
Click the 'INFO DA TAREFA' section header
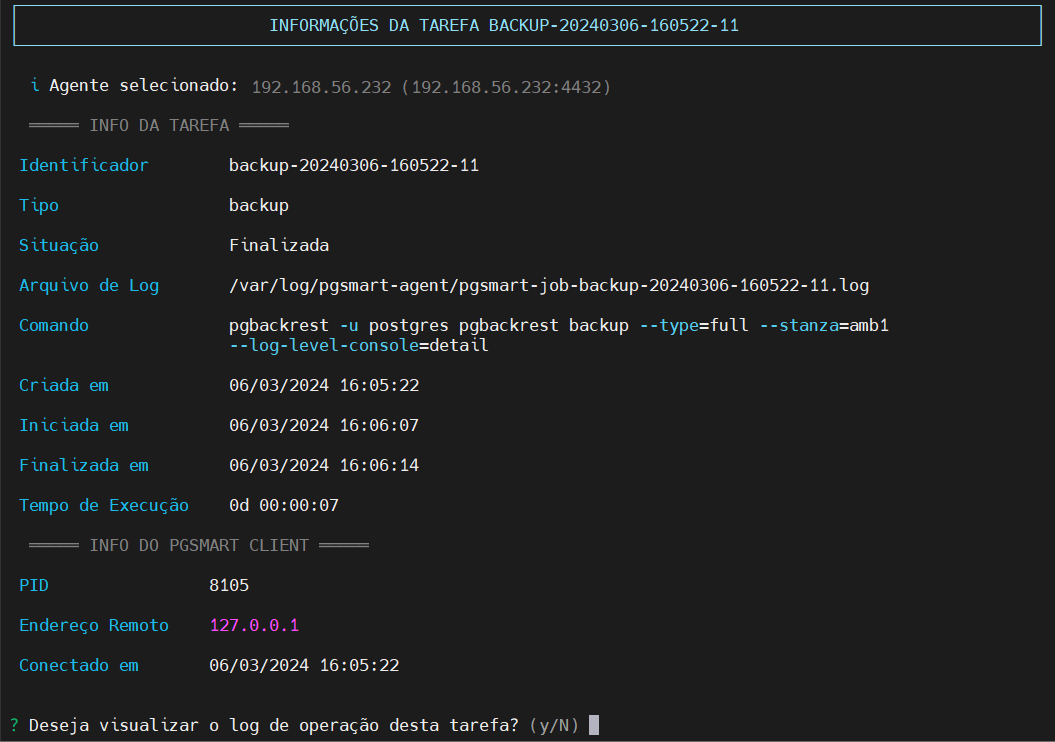point(159,125)
